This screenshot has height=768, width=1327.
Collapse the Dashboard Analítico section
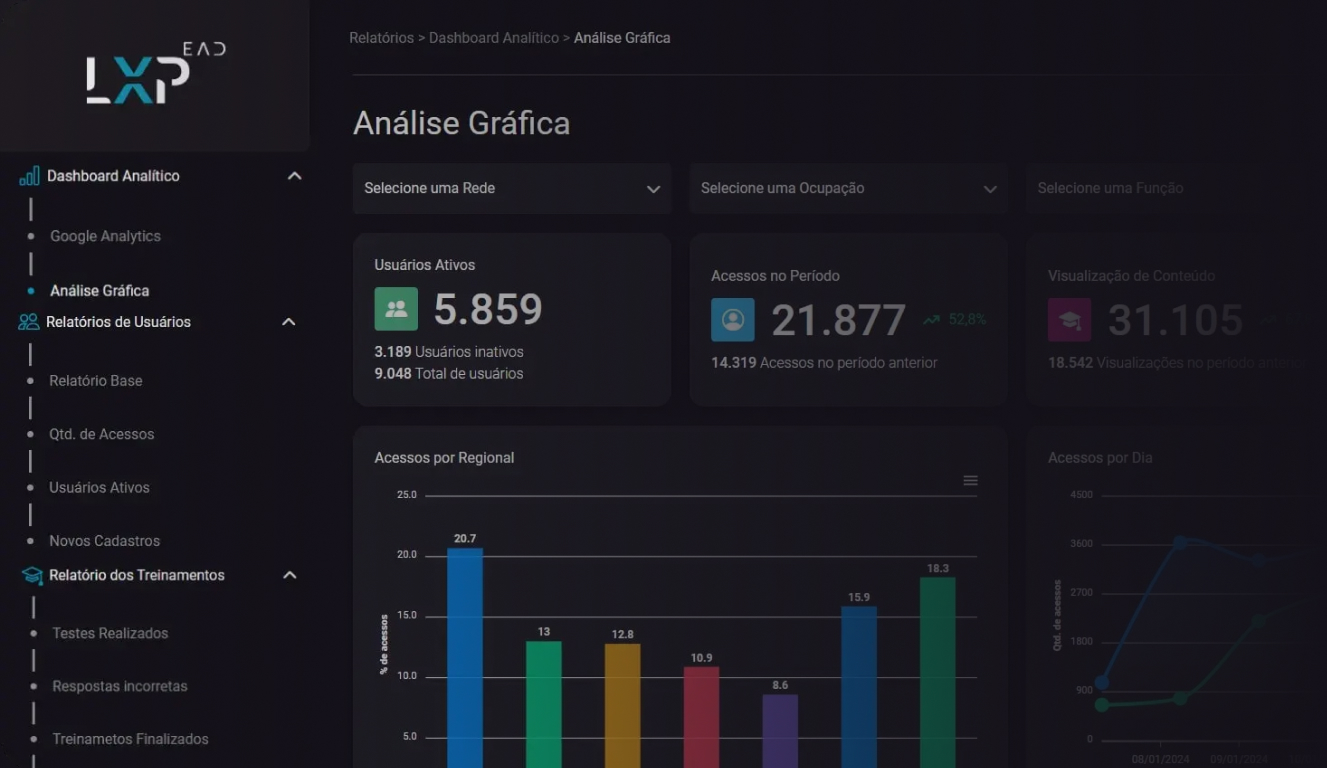tap(294, 176)
